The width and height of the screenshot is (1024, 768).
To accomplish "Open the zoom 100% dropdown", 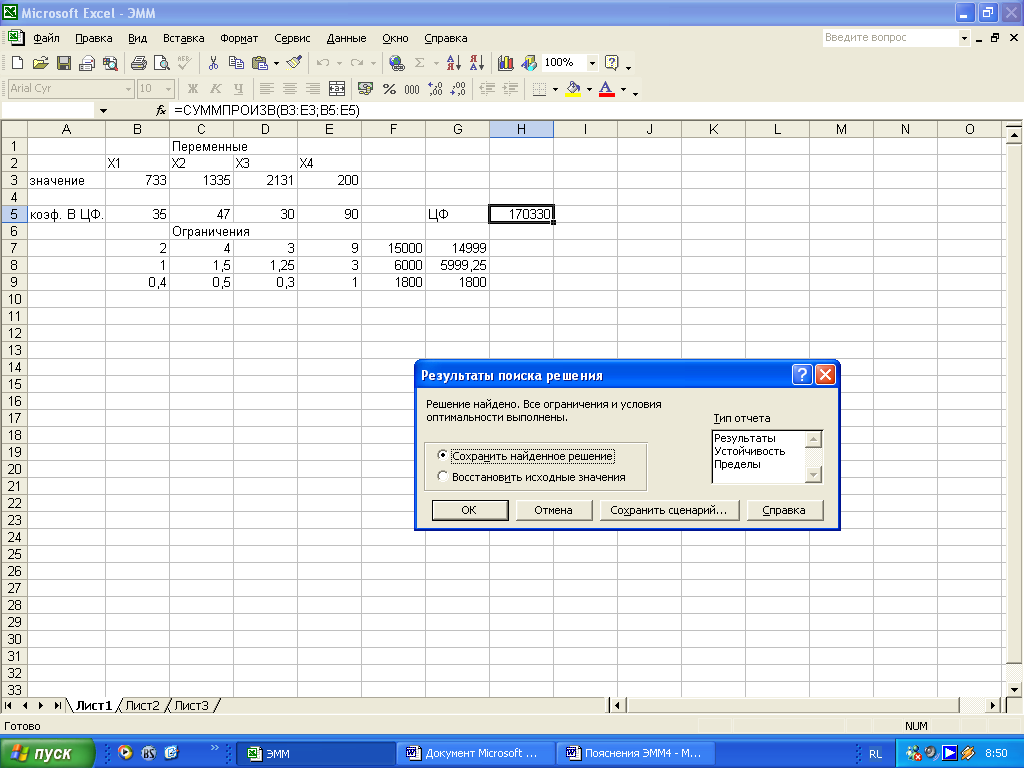I will pyautogui.click(x=592, y=63).
